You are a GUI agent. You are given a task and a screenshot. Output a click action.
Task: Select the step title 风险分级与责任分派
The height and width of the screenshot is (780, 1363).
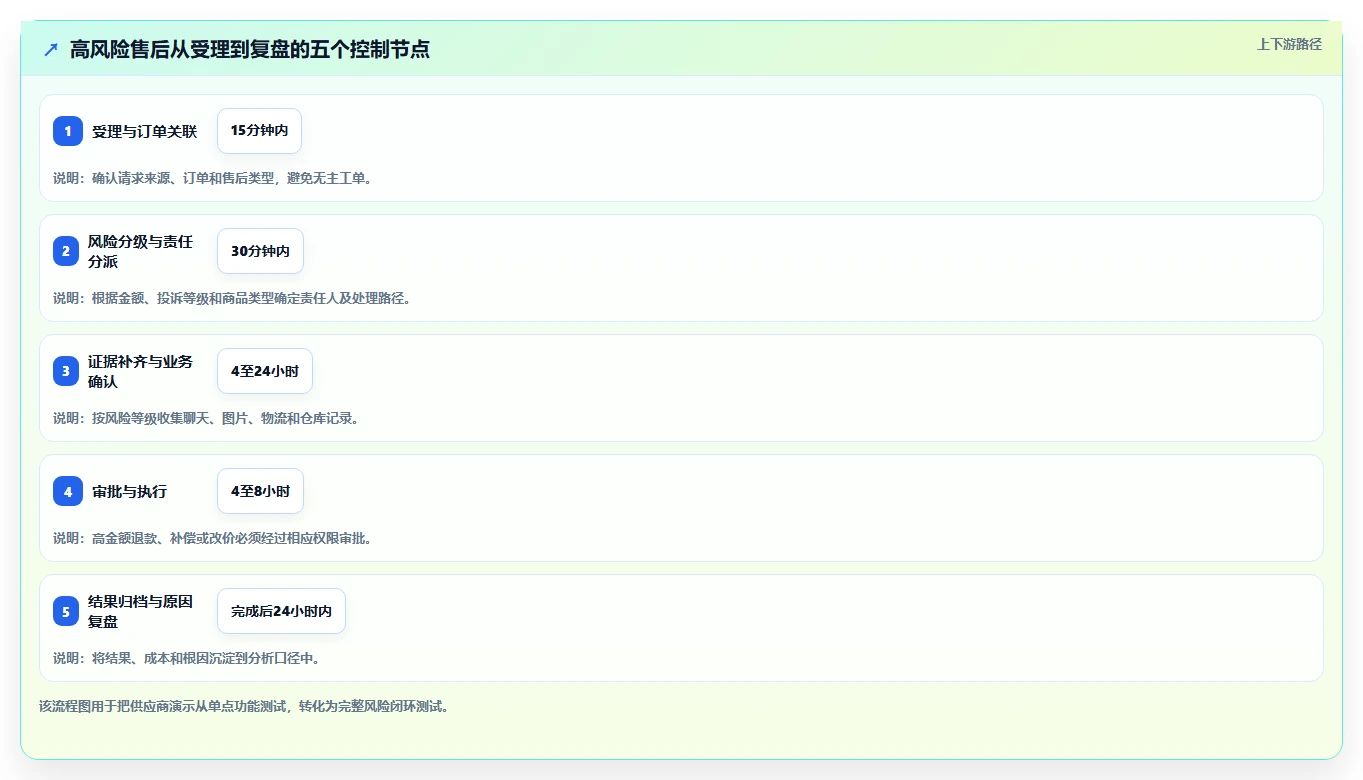pos(140,251)
